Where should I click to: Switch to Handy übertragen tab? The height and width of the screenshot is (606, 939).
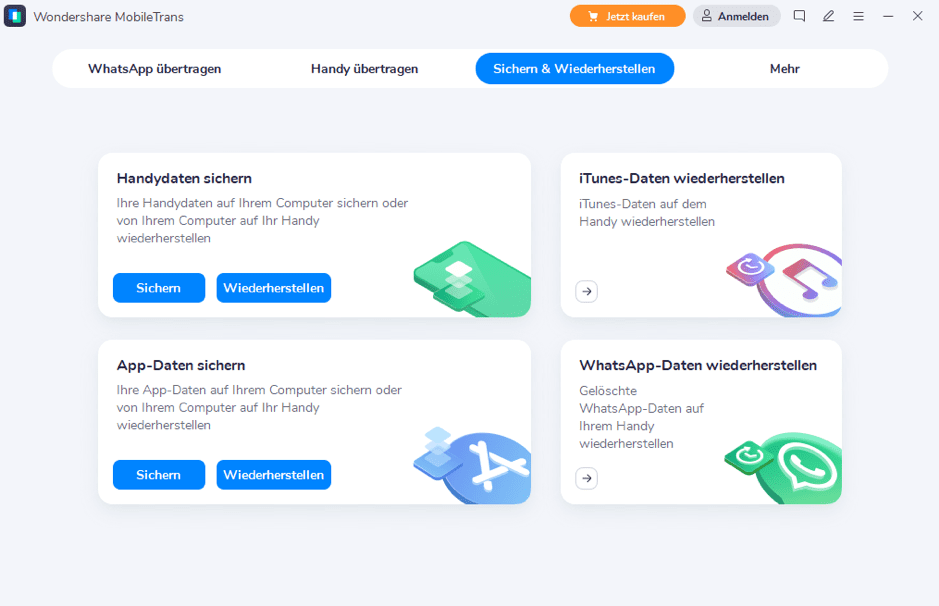[365, 69]
